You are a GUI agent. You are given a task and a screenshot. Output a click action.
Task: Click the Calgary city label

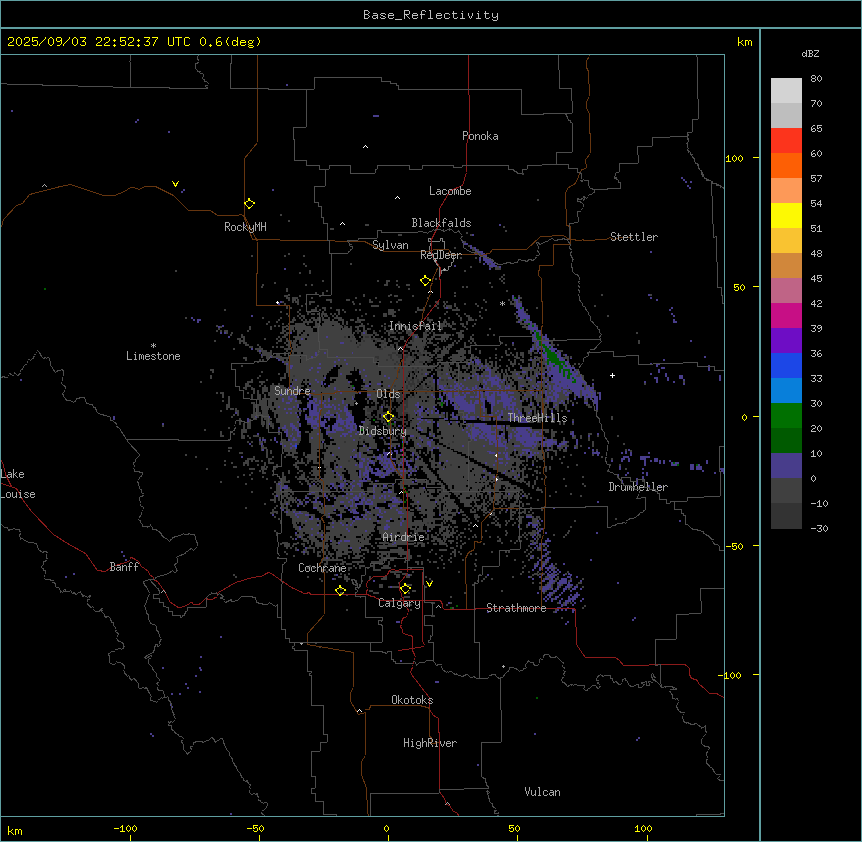(399, 603)
